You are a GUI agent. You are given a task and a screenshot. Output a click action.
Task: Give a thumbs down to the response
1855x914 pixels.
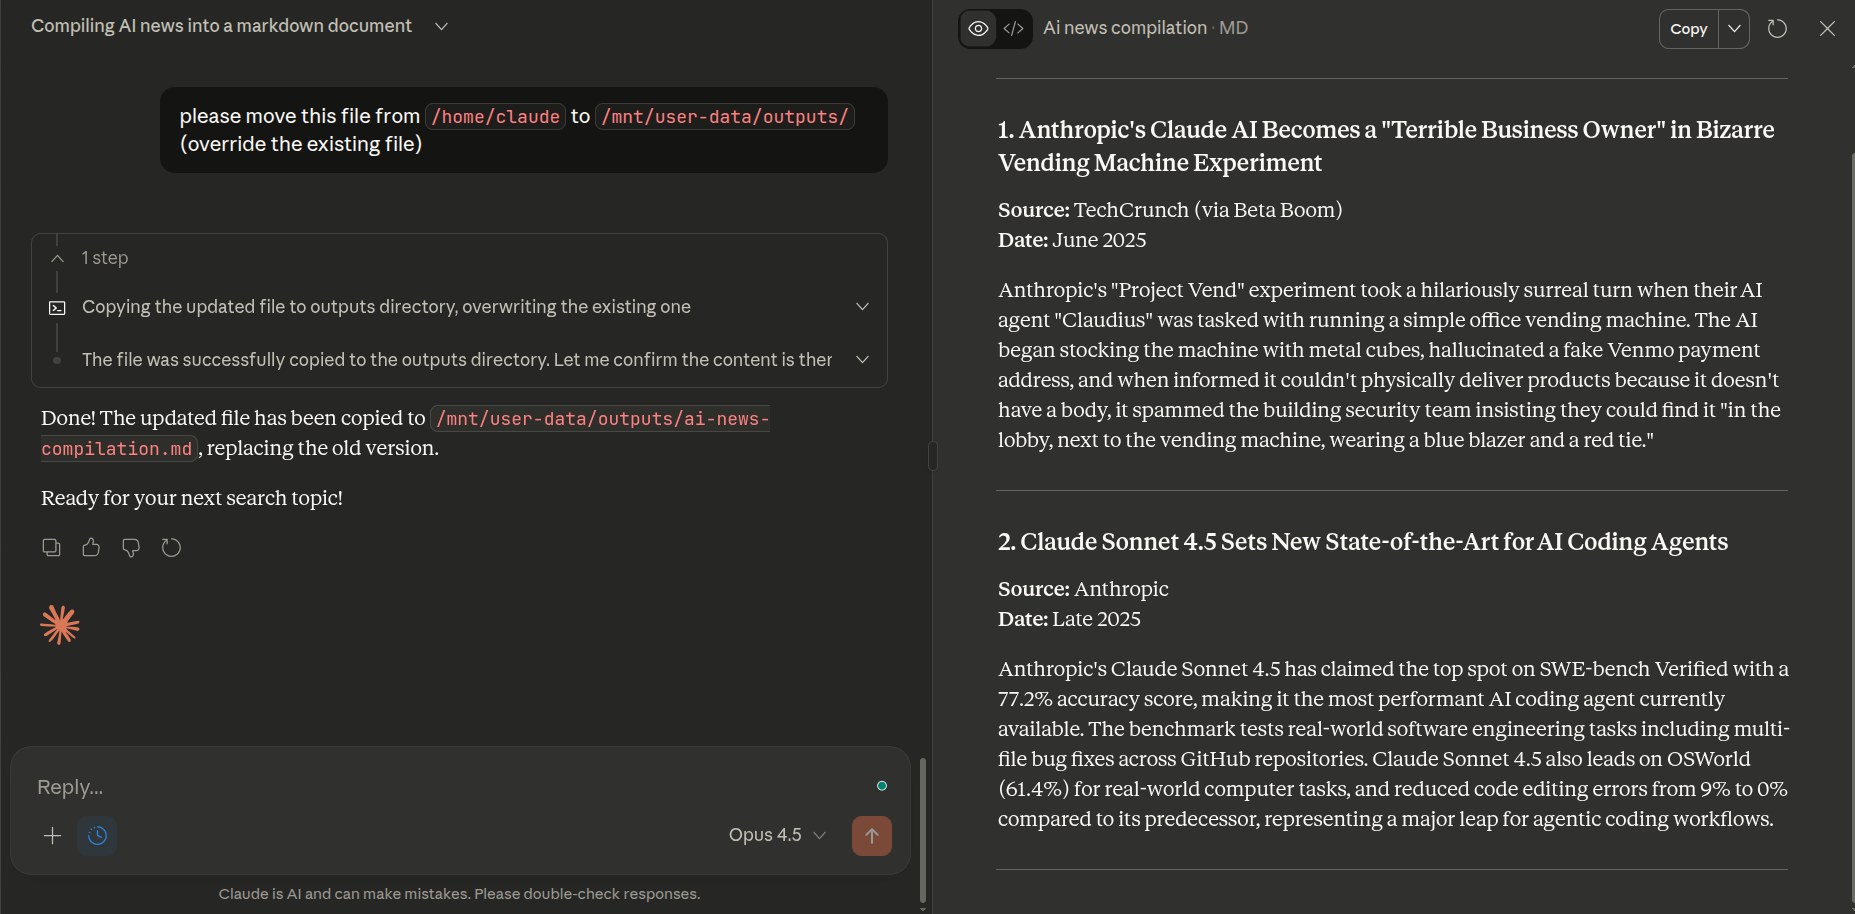tap(131, 547)
